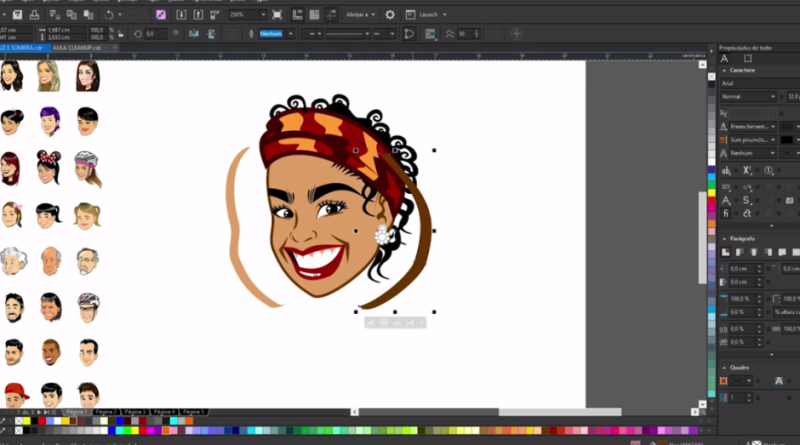Open the outline width Nenhum dropdown
This screenshot has height=445, width=800.
(x=291, y=34)
